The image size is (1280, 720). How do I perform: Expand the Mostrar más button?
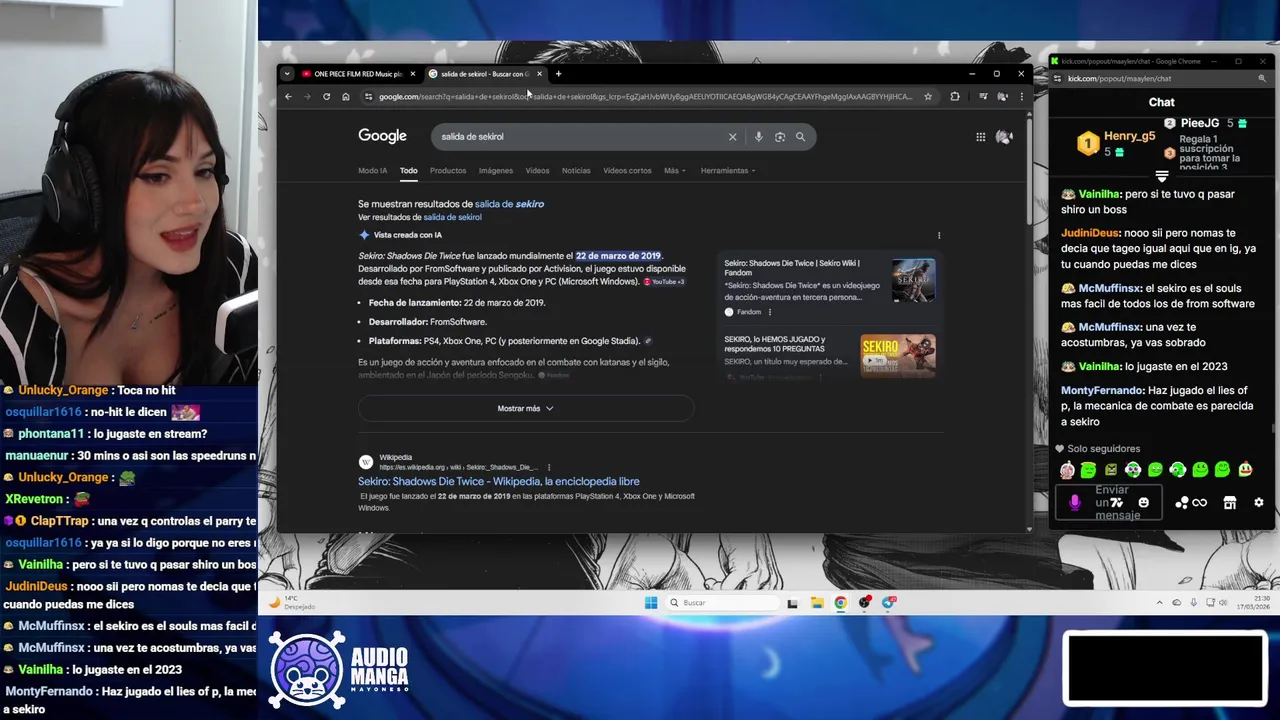[526, 408]
